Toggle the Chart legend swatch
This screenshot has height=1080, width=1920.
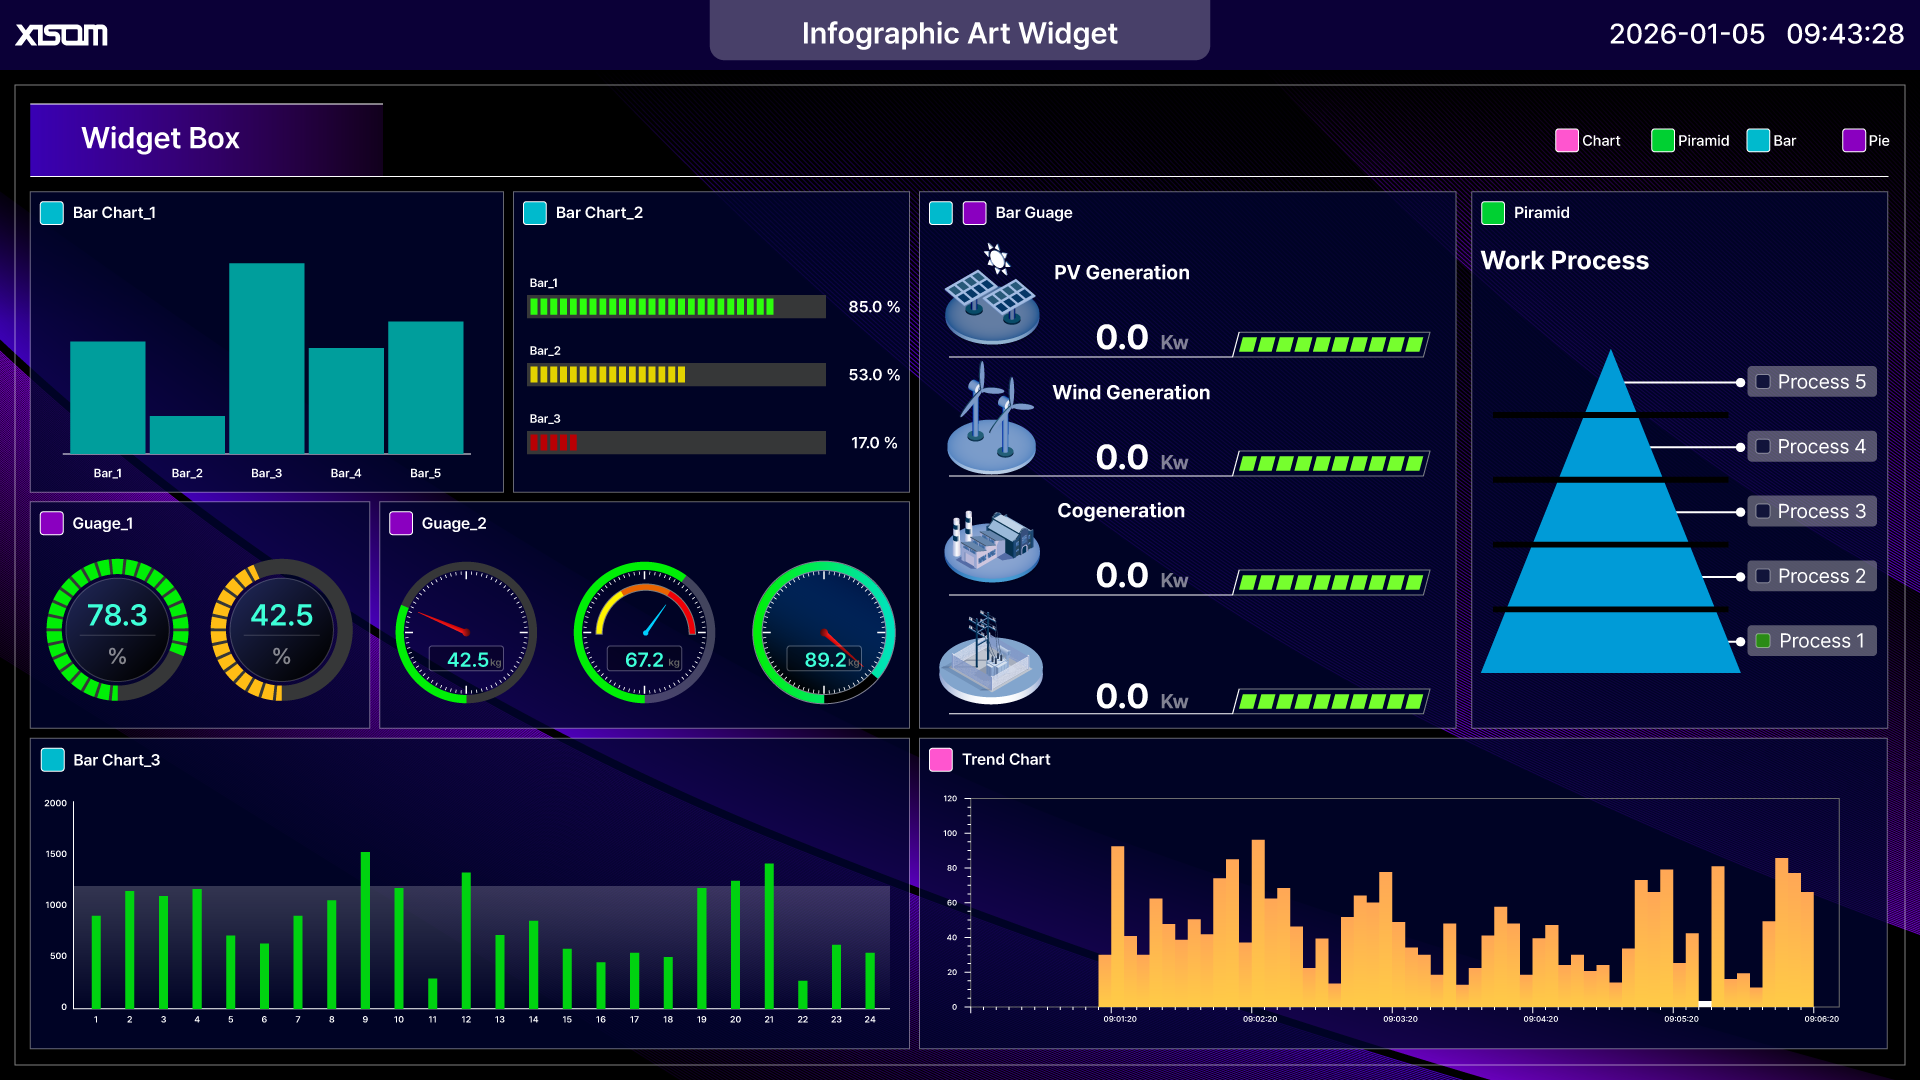point(1567,140)
